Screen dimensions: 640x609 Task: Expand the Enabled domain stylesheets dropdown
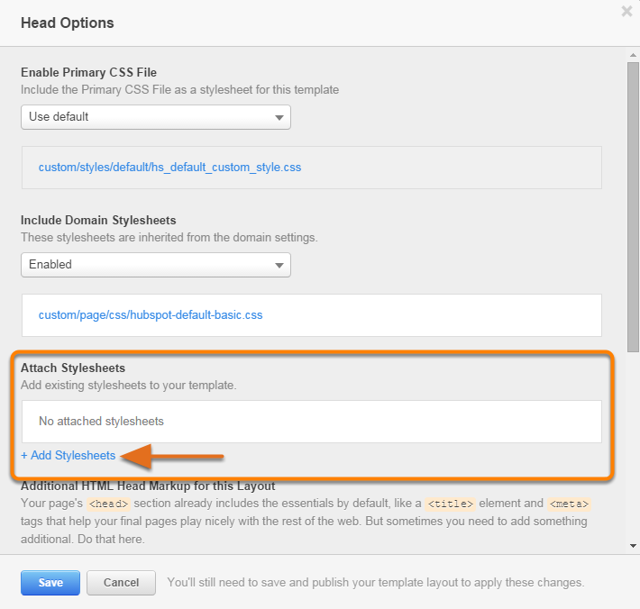coord(156,265)
